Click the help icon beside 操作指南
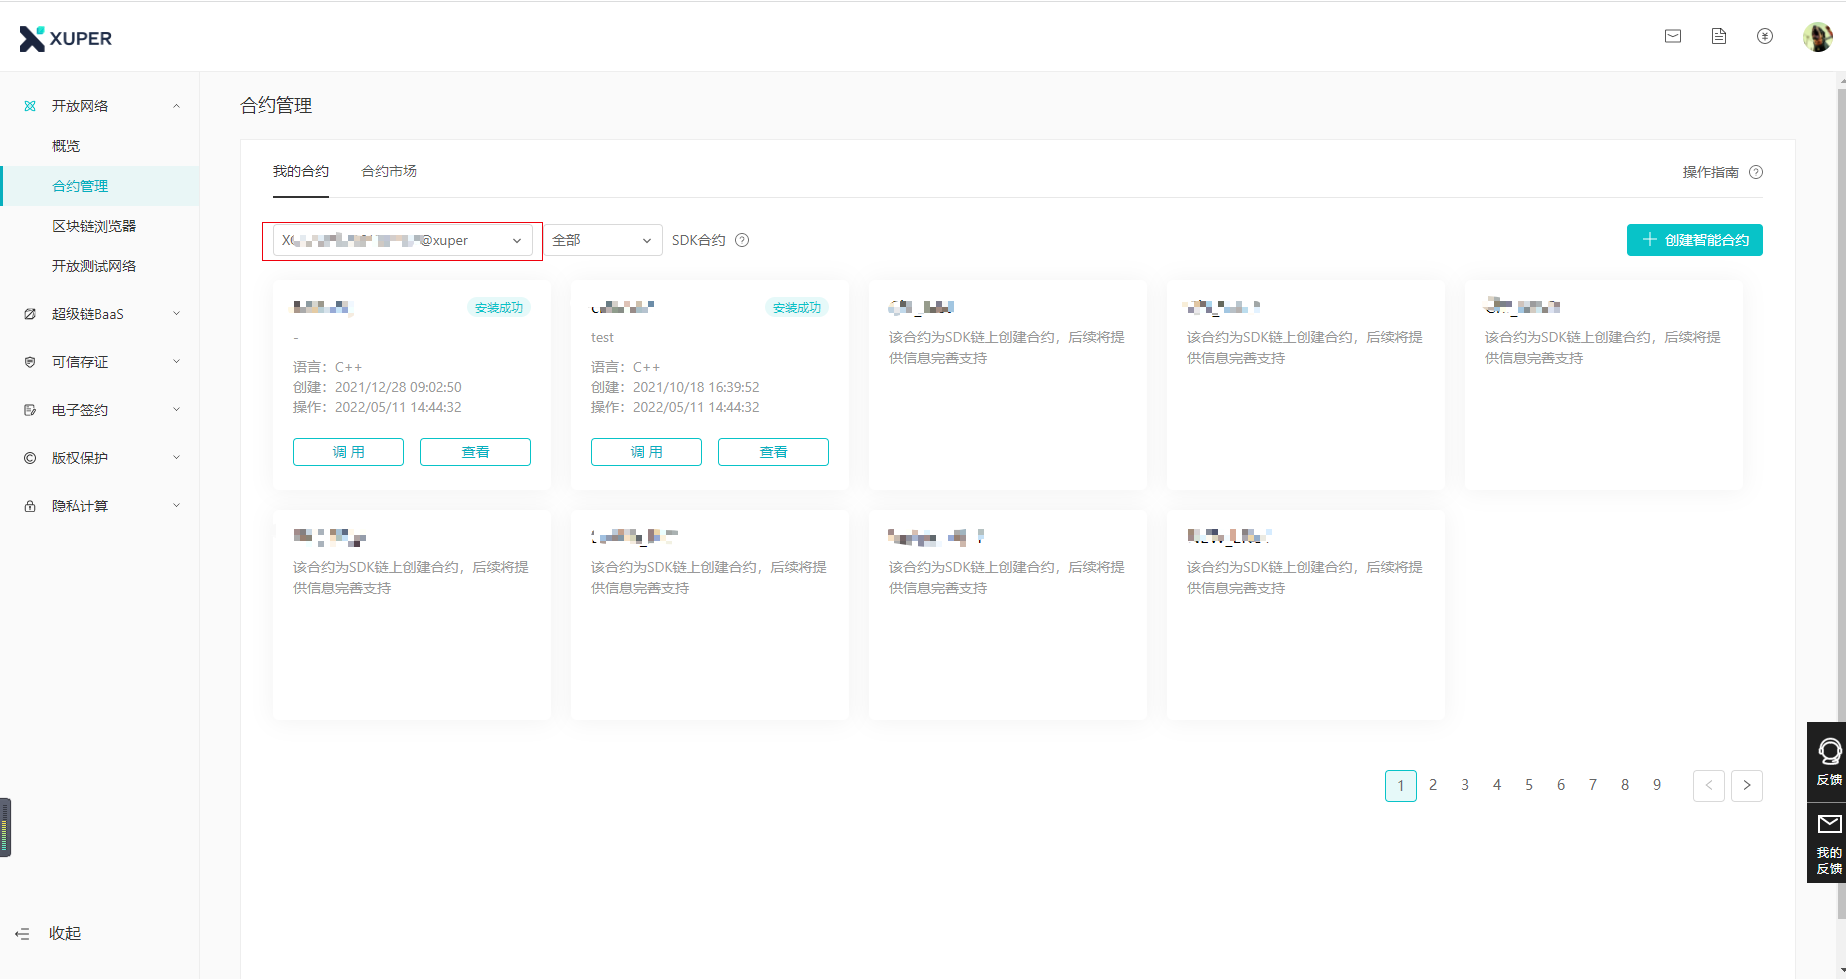Viewport: 1846px width, 979px height. tap(1756, 172)
